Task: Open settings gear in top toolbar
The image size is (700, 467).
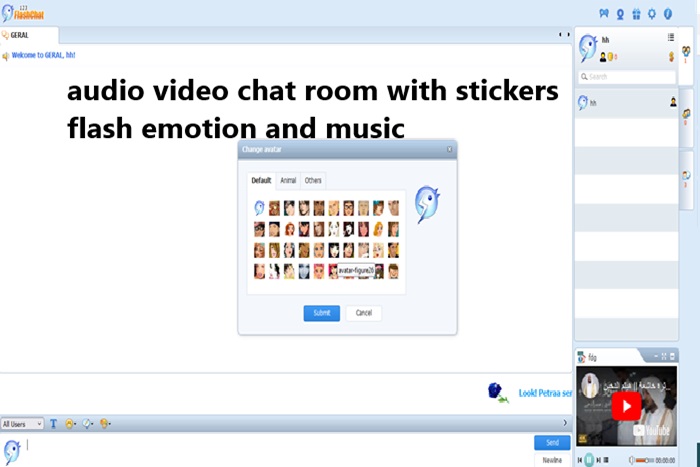Action: click(652, 14)
